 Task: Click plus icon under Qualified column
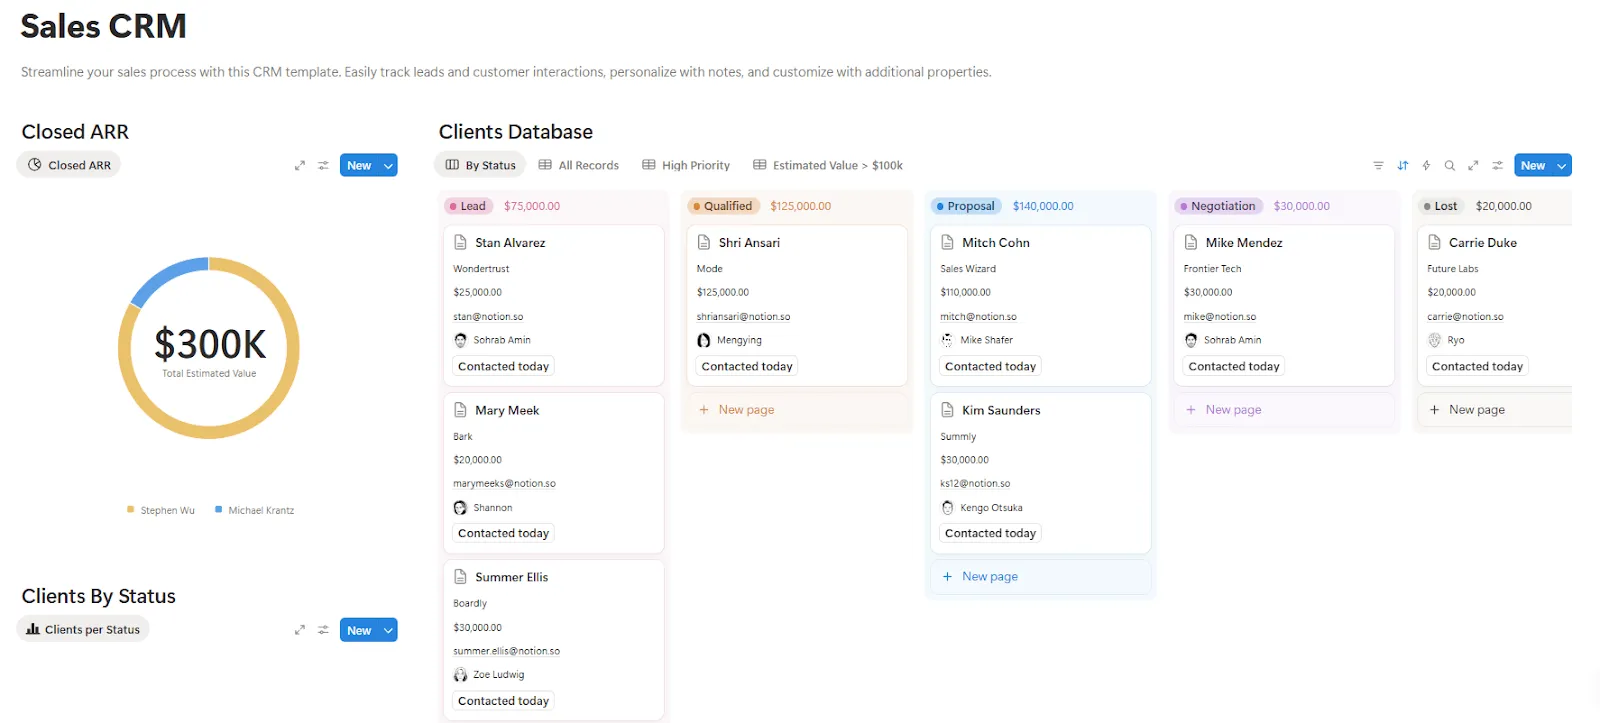[704, 410]
